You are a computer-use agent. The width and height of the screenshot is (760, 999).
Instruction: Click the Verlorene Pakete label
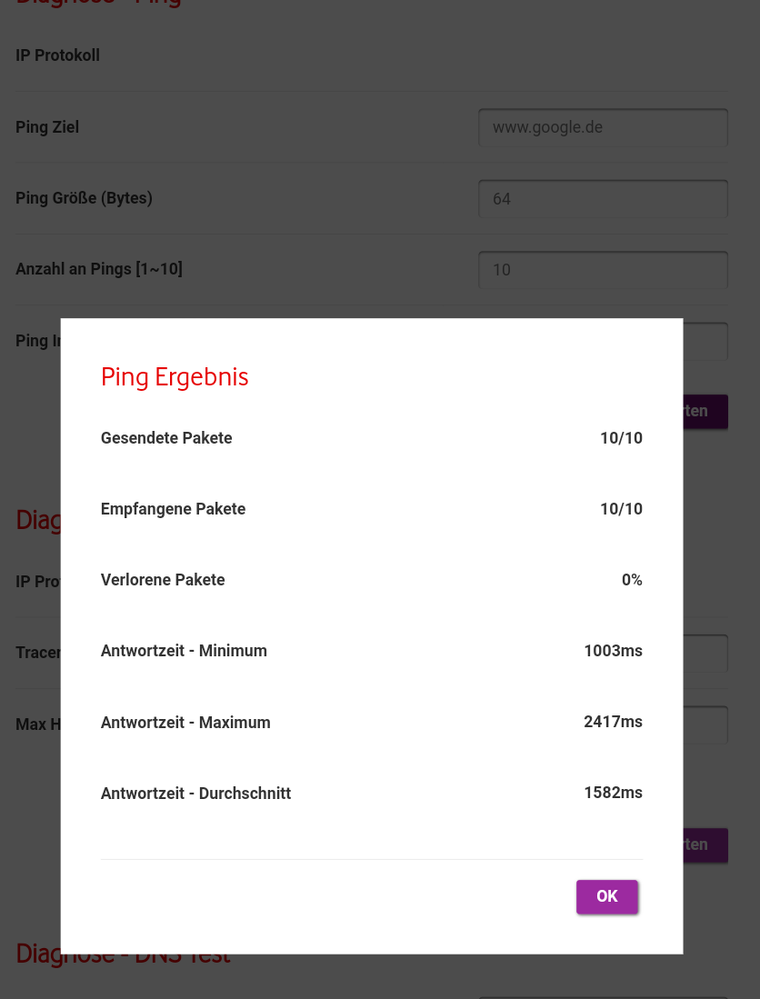click(163, 580)
